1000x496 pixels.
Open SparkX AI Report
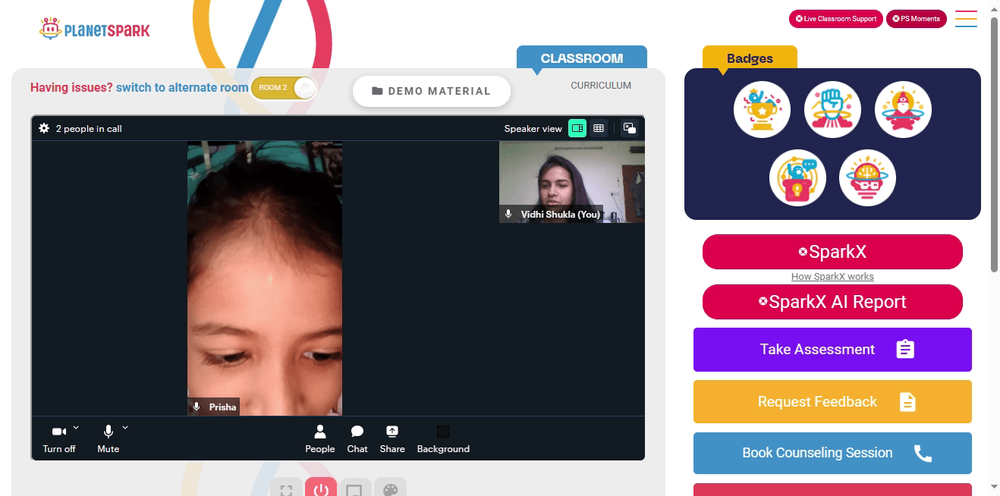pos(832,302)
